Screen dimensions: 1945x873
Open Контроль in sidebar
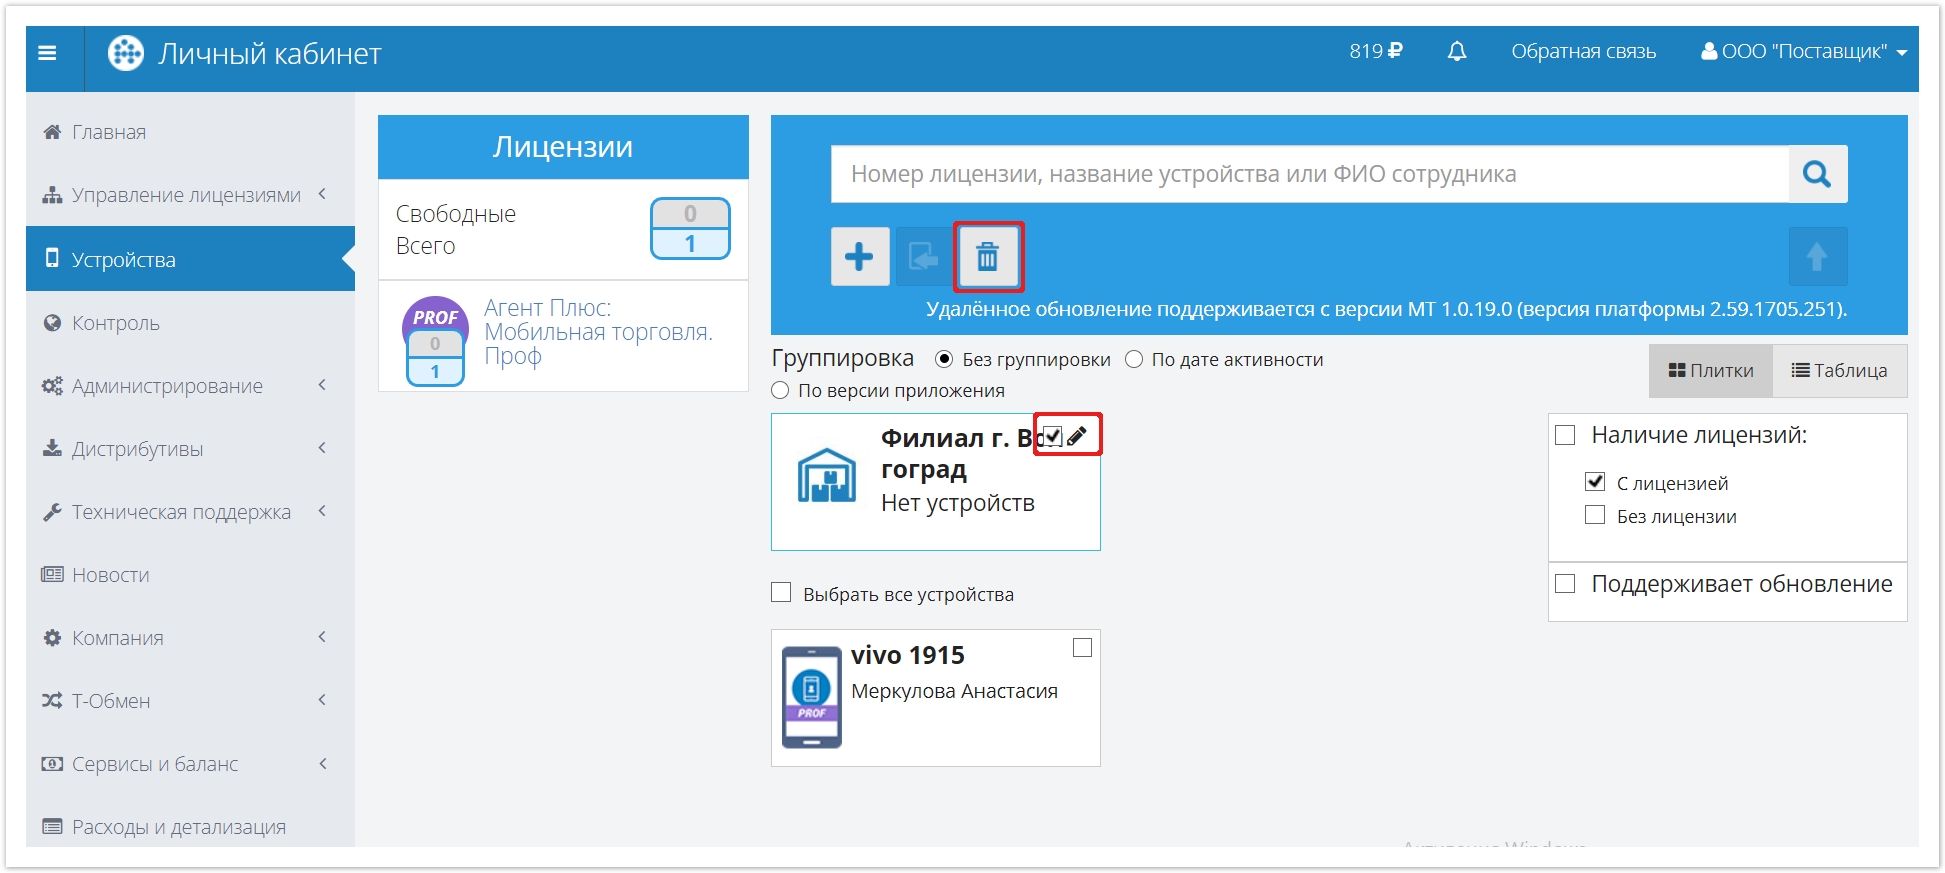pos(115,323)
